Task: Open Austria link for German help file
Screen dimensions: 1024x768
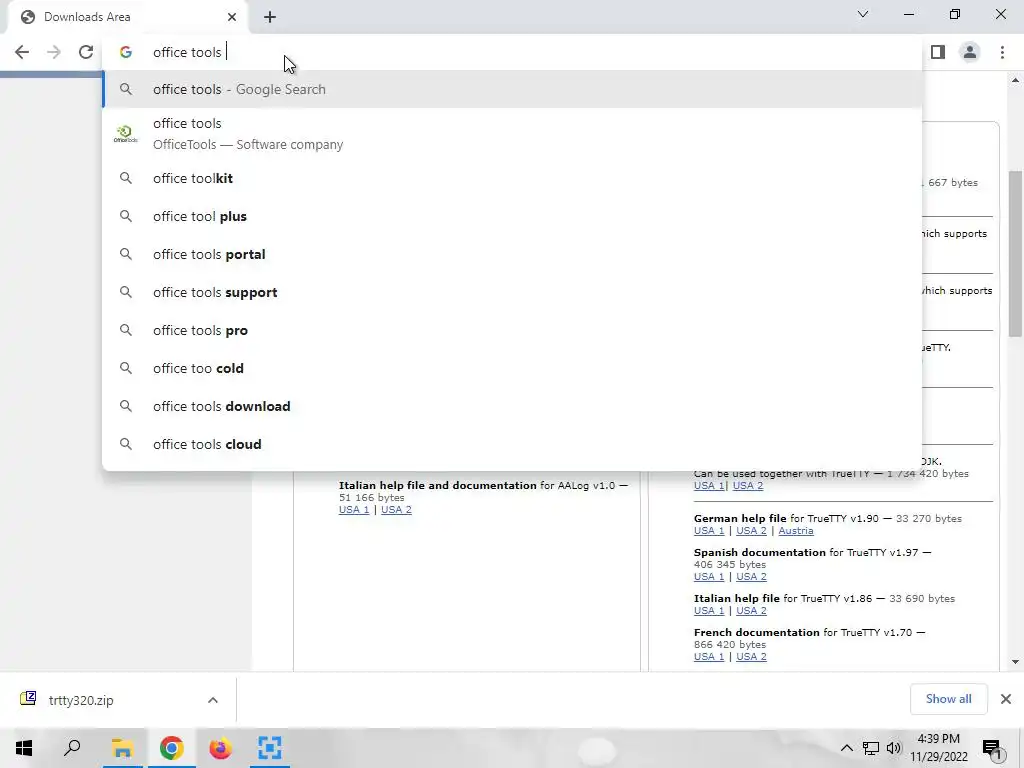Action: click(796, 531)
